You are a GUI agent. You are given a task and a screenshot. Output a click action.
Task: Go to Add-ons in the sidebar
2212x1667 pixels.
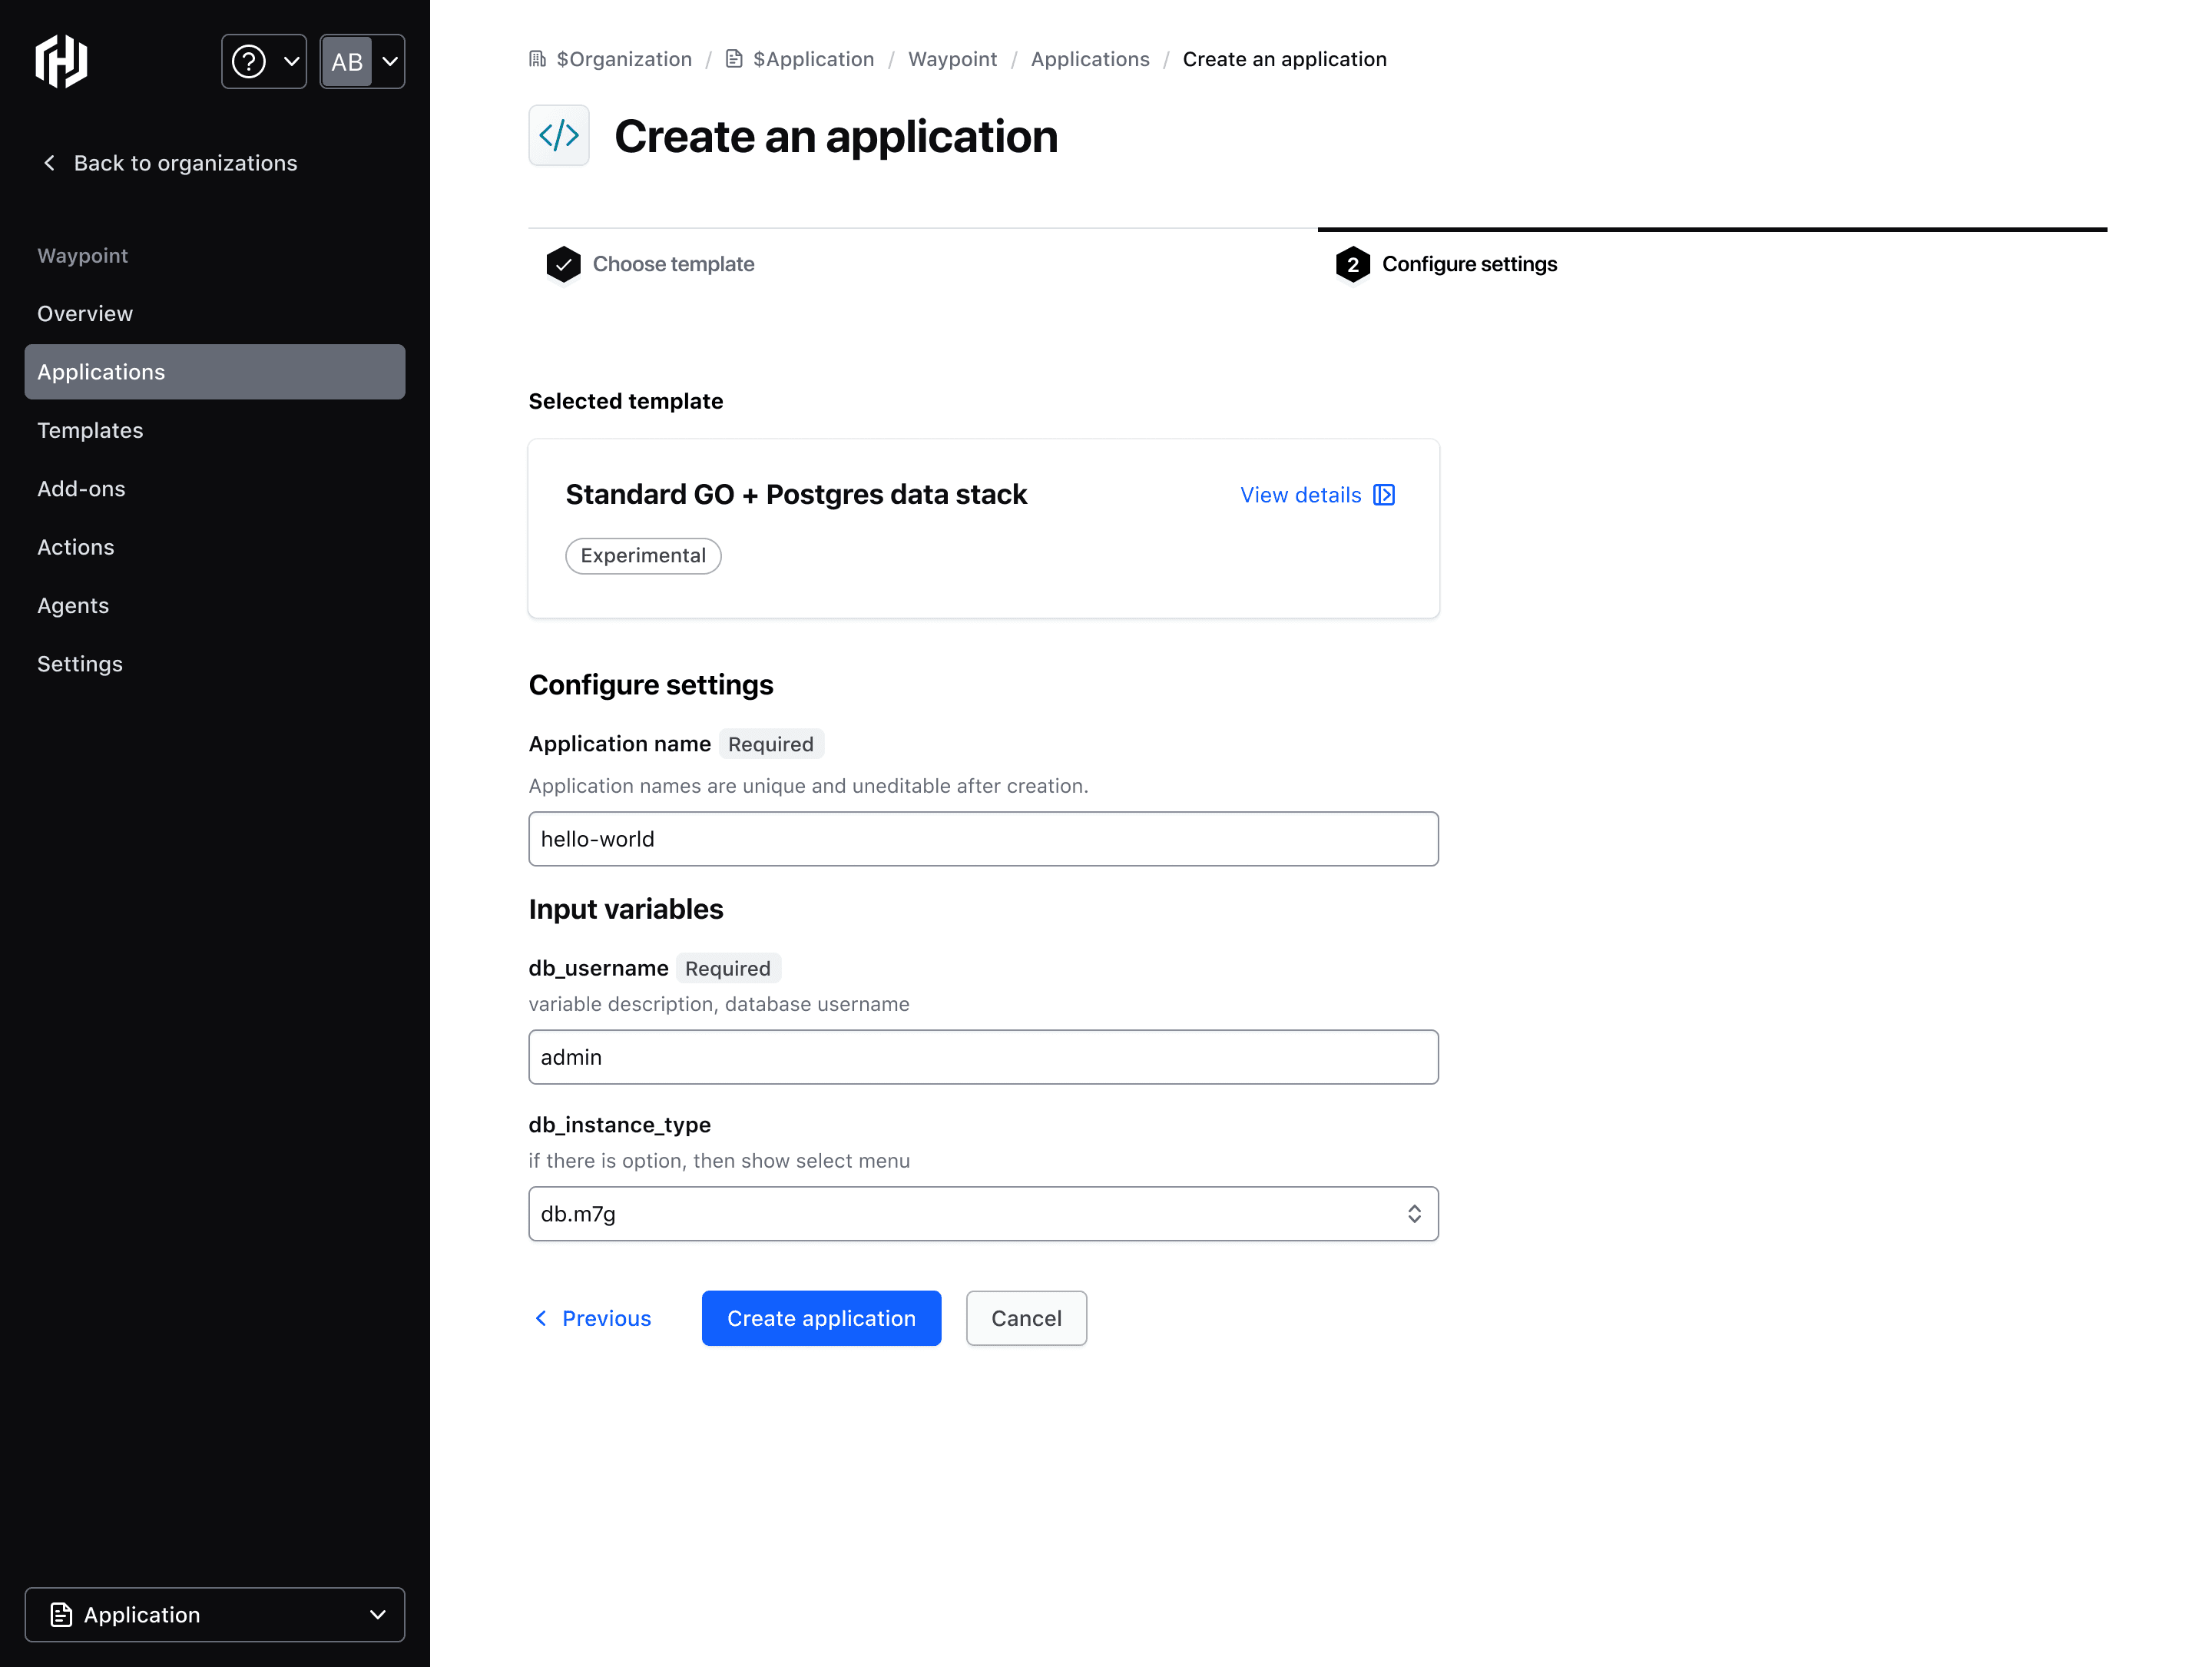point(81,489)
